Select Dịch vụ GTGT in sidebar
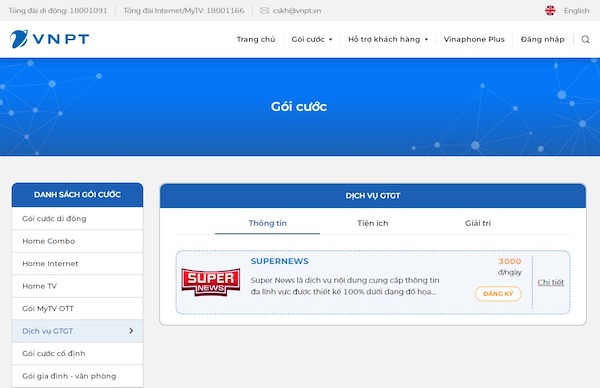 (77, 331)
